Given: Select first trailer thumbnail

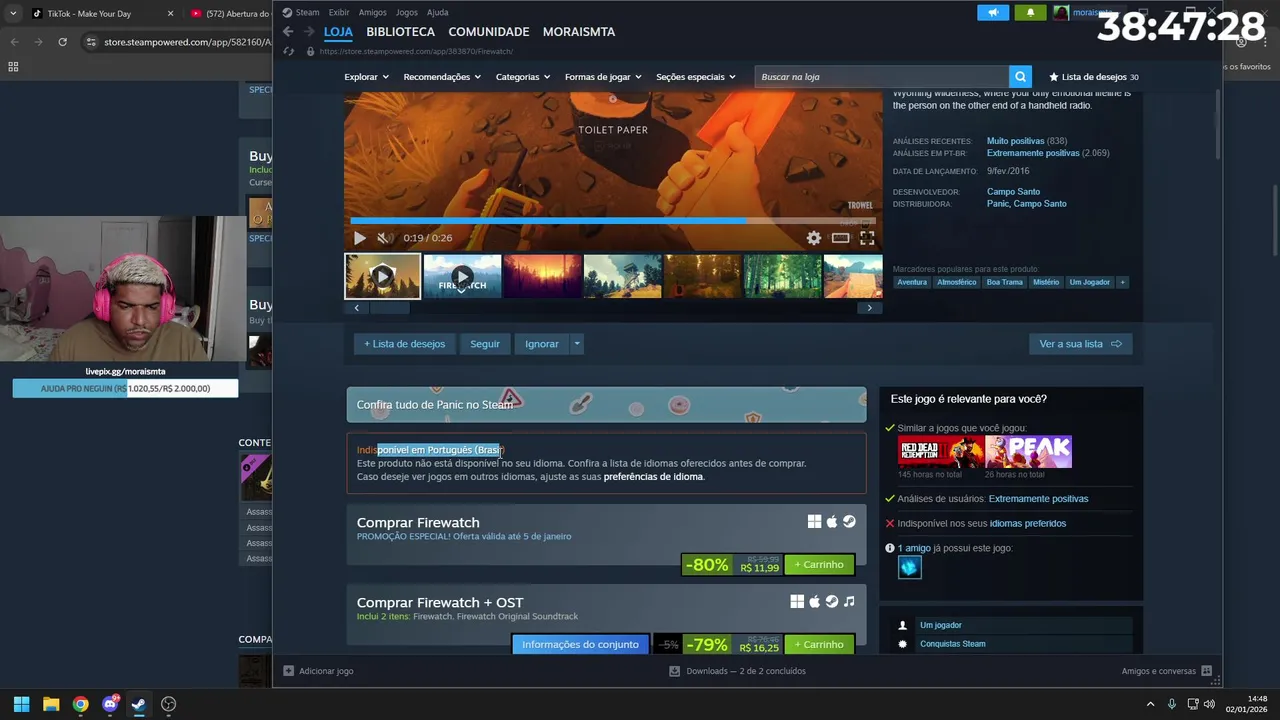Looking at the screenshot, I should click(x=383, y=276).
